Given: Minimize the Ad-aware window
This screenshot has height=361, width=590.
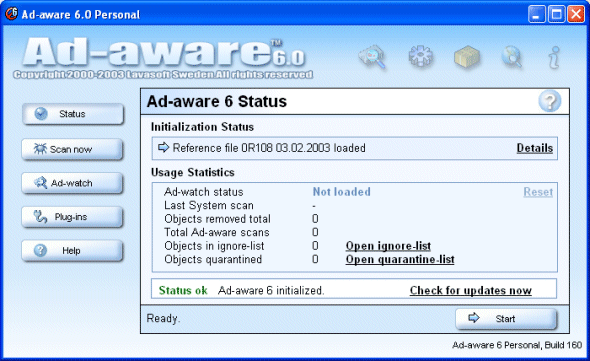Looking at the screenshot, I should [x=537, y=14].
